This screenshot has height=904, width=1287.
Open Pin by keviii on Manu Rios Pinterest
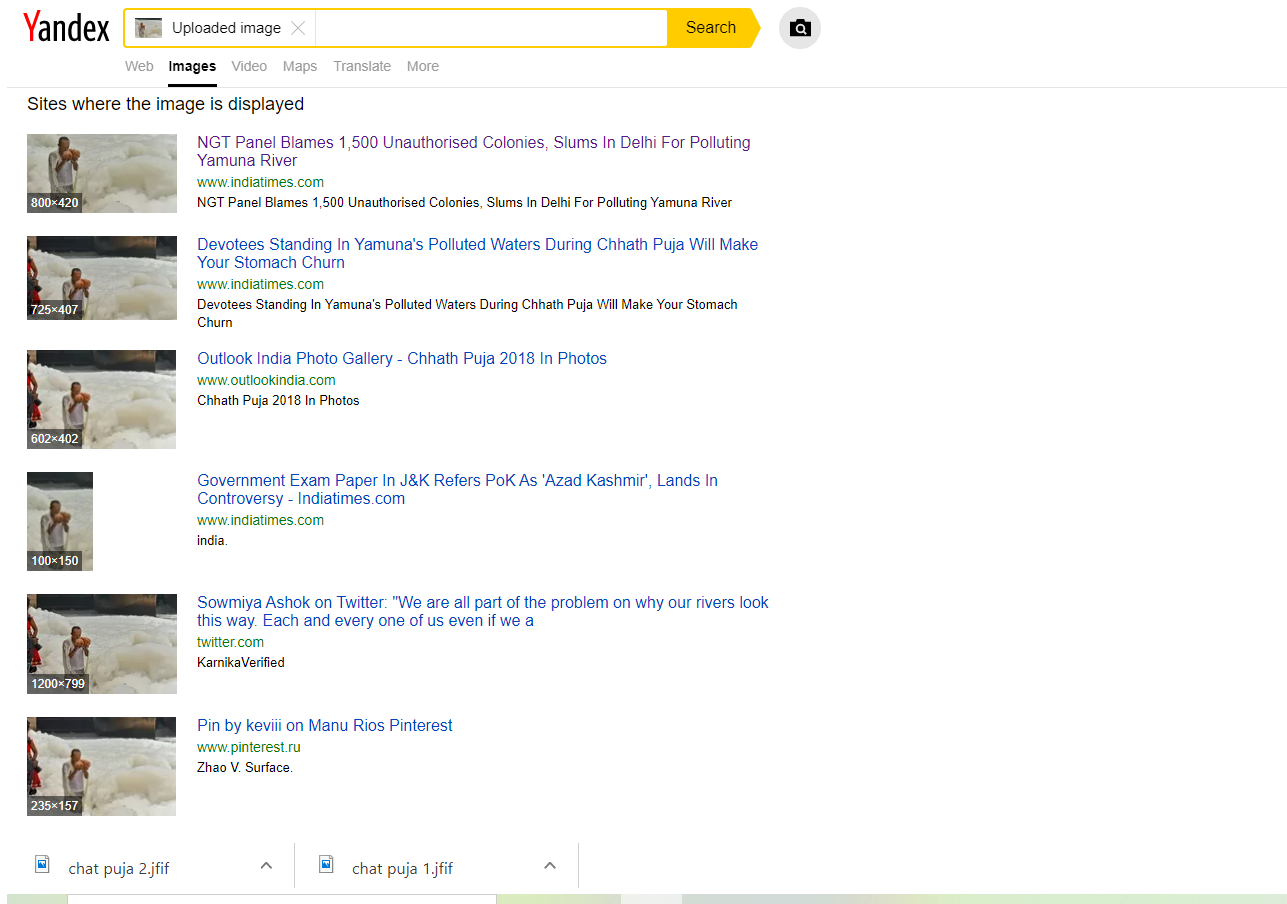325,725
